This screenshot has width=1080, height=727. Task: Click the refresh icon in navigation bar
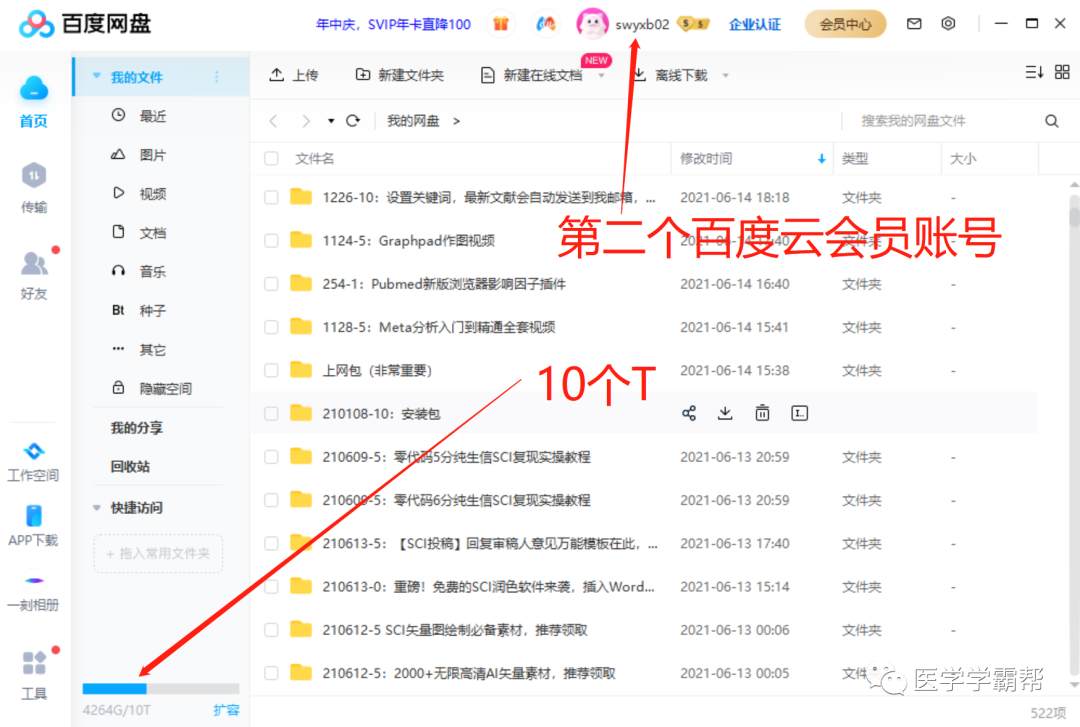353,121
